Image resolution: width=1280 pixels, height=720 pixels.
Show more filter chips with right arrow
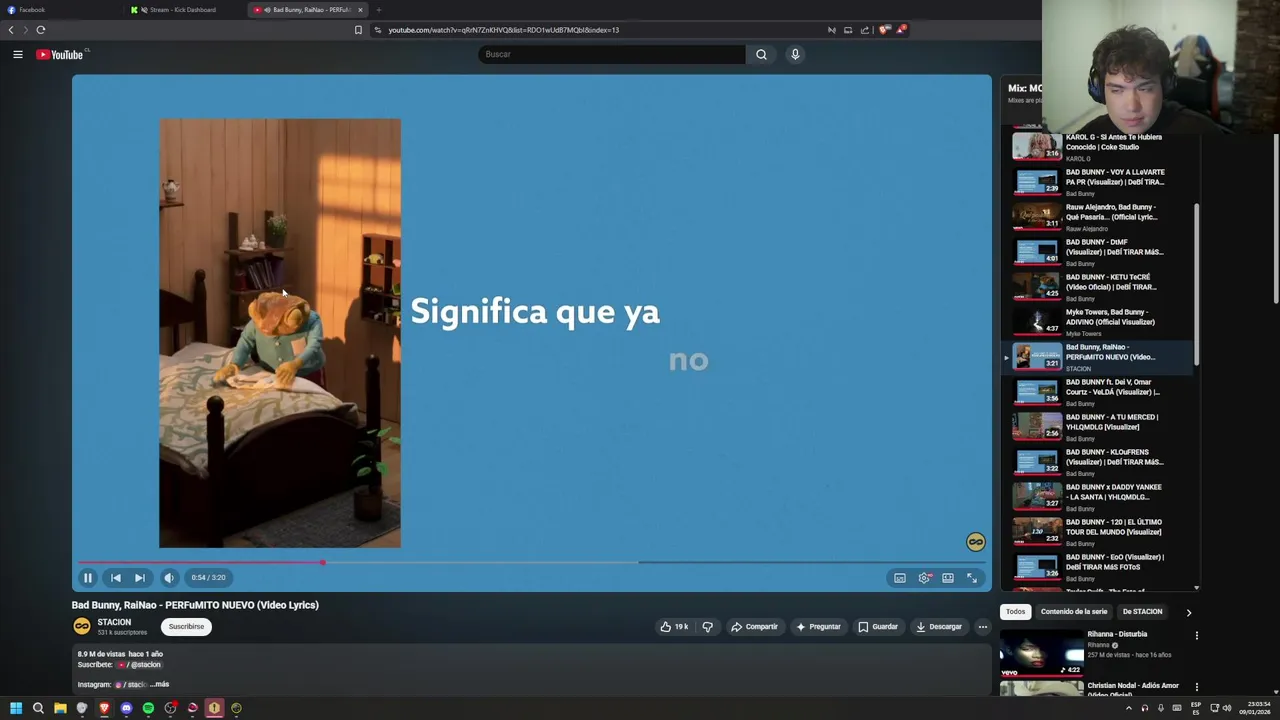coord(1188,612)
